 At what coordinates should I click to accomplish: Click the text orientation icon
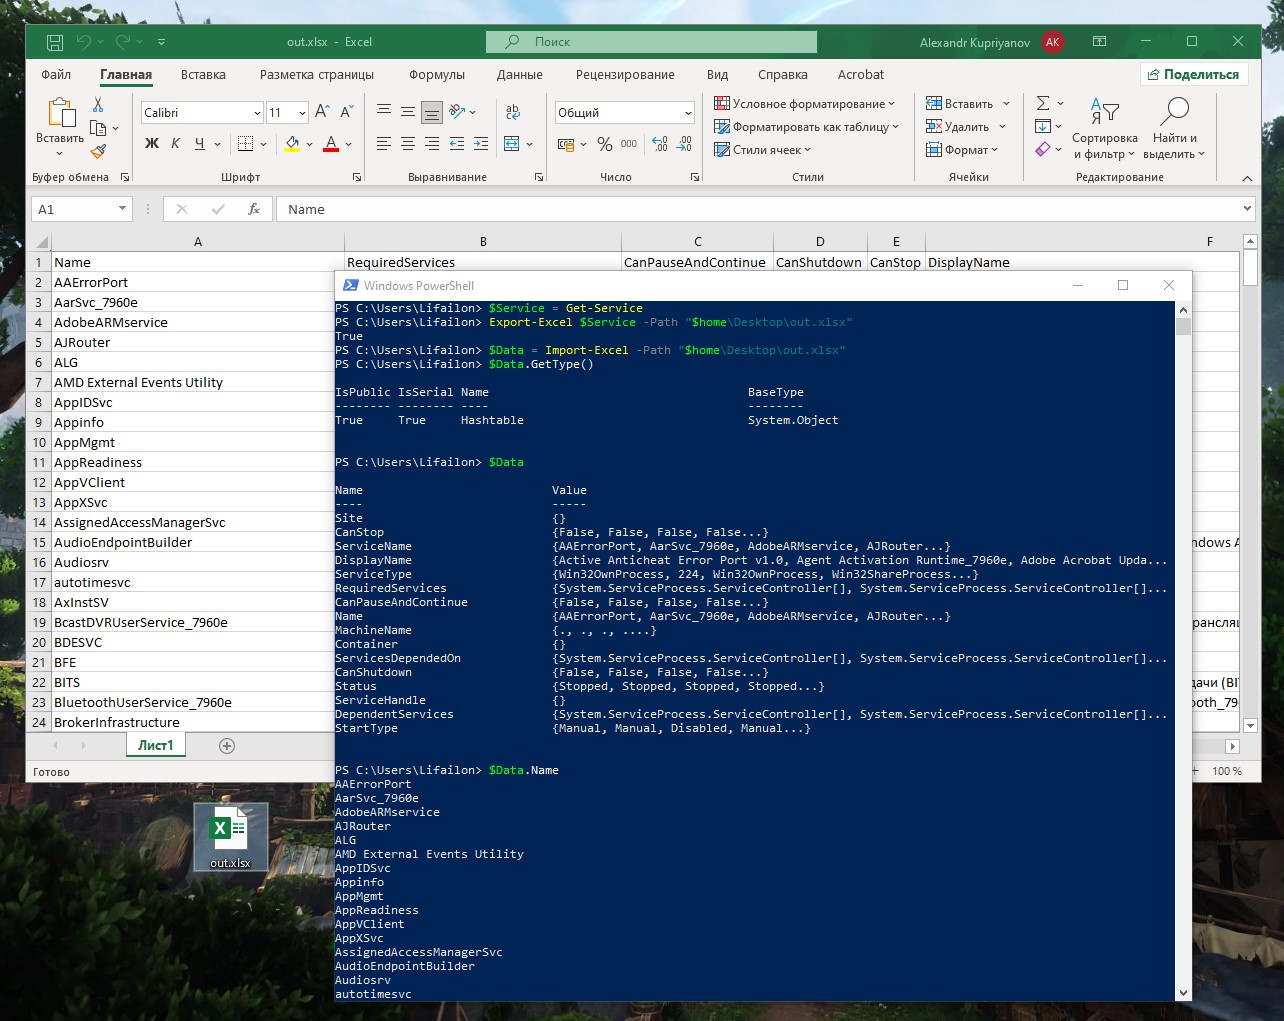tap(457, 112)
